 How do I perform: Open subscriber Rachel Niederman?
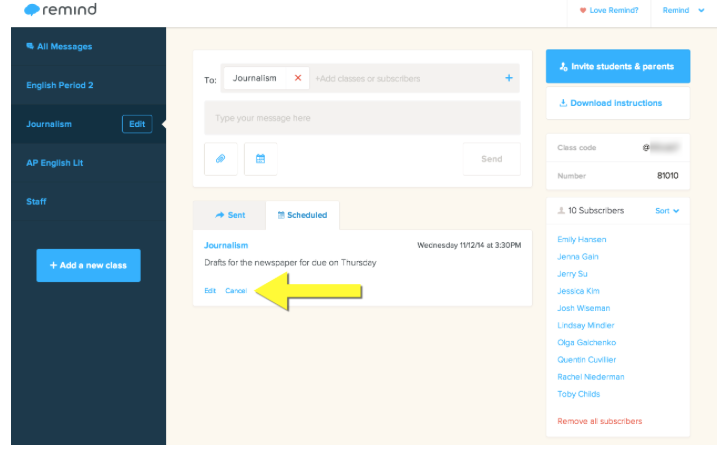(x=591, y=377)
